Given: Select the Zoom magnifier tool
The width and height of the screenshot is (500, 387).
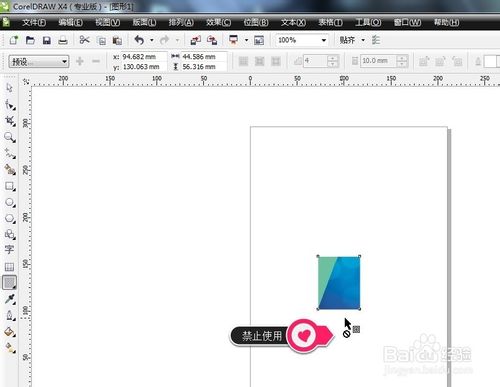Looking at the screenshot, I should point(9,137).
